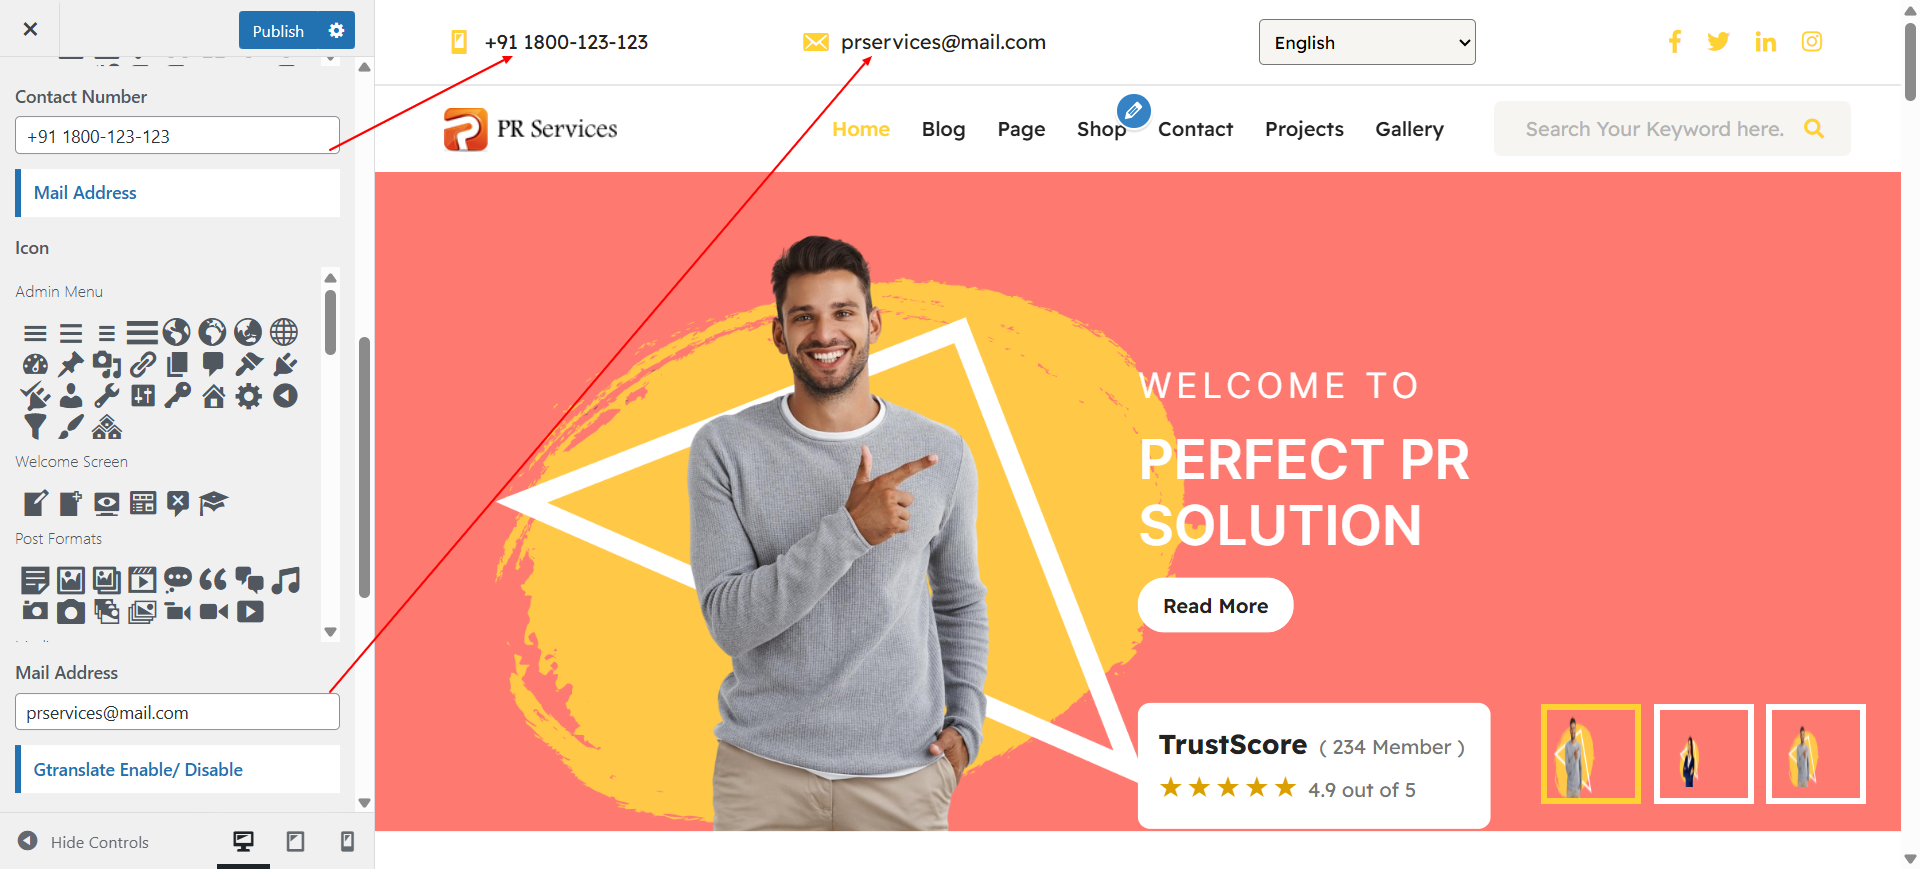The width and height of the screenshot is (1920, 869).
Task: Select the music note post format icon
Action: click(286, 580)
